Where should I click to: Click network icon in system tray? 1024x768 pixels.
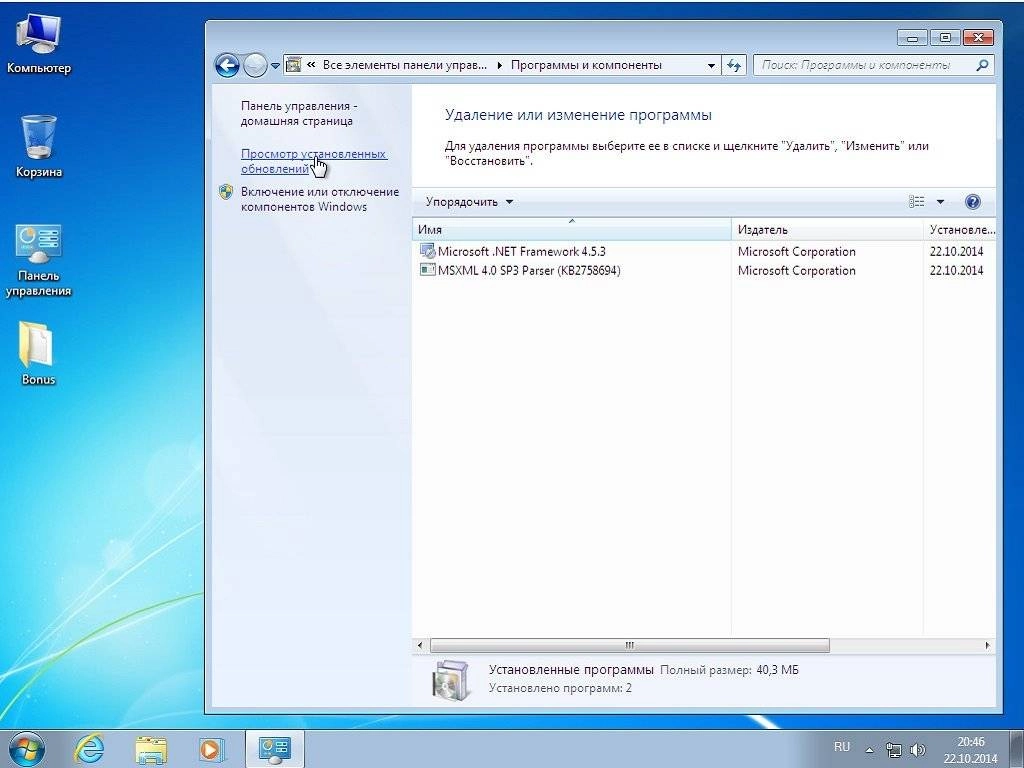(893, 750)
